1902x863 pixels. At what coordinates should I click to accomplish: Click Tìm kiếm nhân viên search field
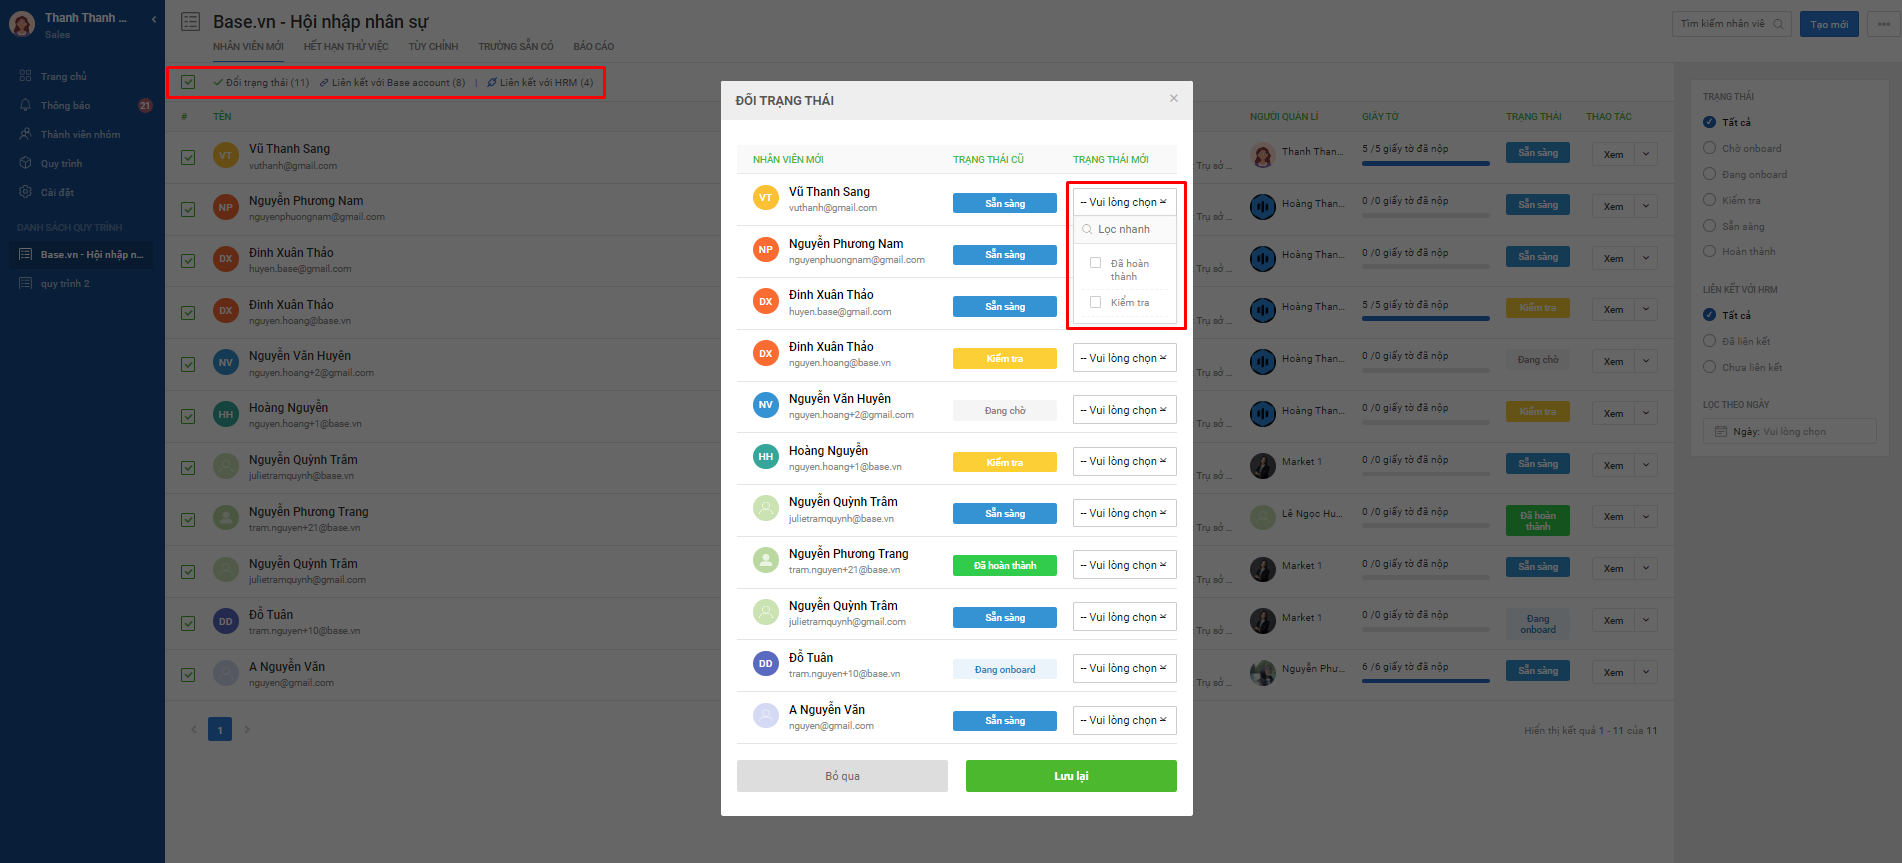(1731, 24)
